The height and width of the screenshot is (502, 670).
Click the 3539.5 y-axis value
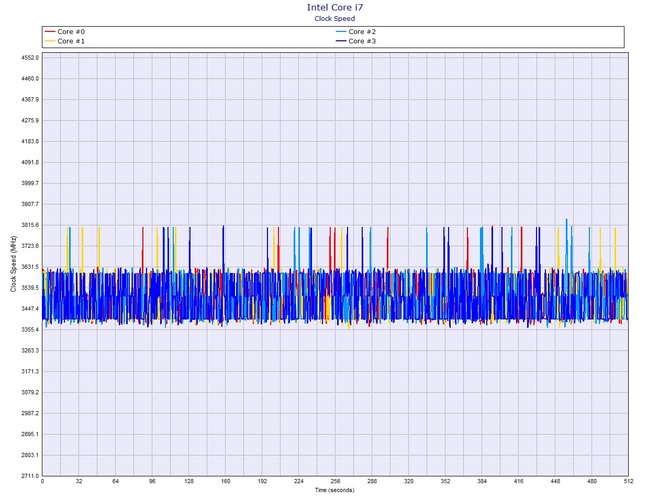[x=30, y=288]
